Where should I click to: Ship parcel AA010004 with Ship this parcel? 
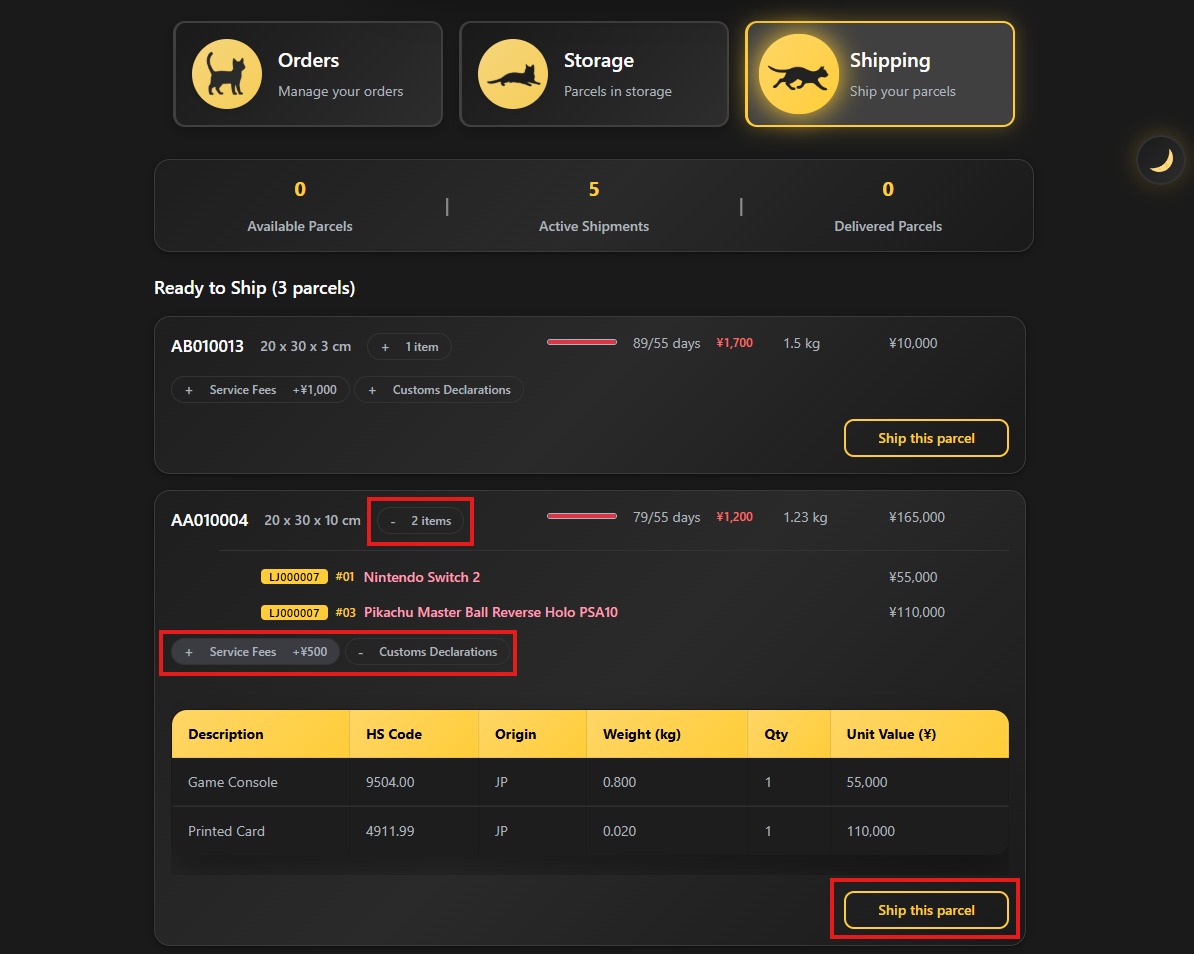926,910
